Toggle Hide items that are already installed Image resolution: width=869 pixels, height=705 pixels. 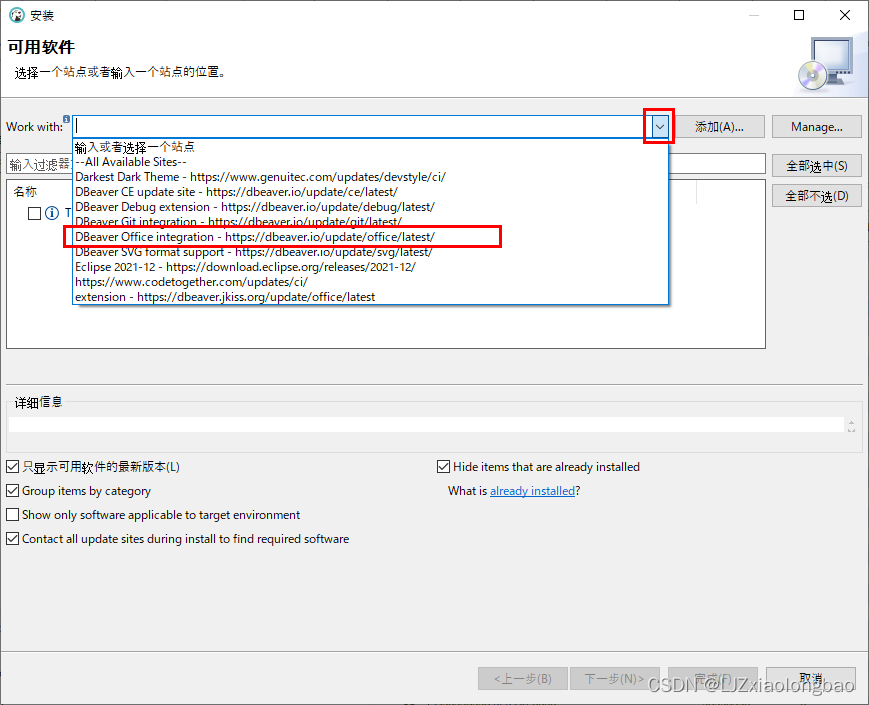(x=443, y=467)
